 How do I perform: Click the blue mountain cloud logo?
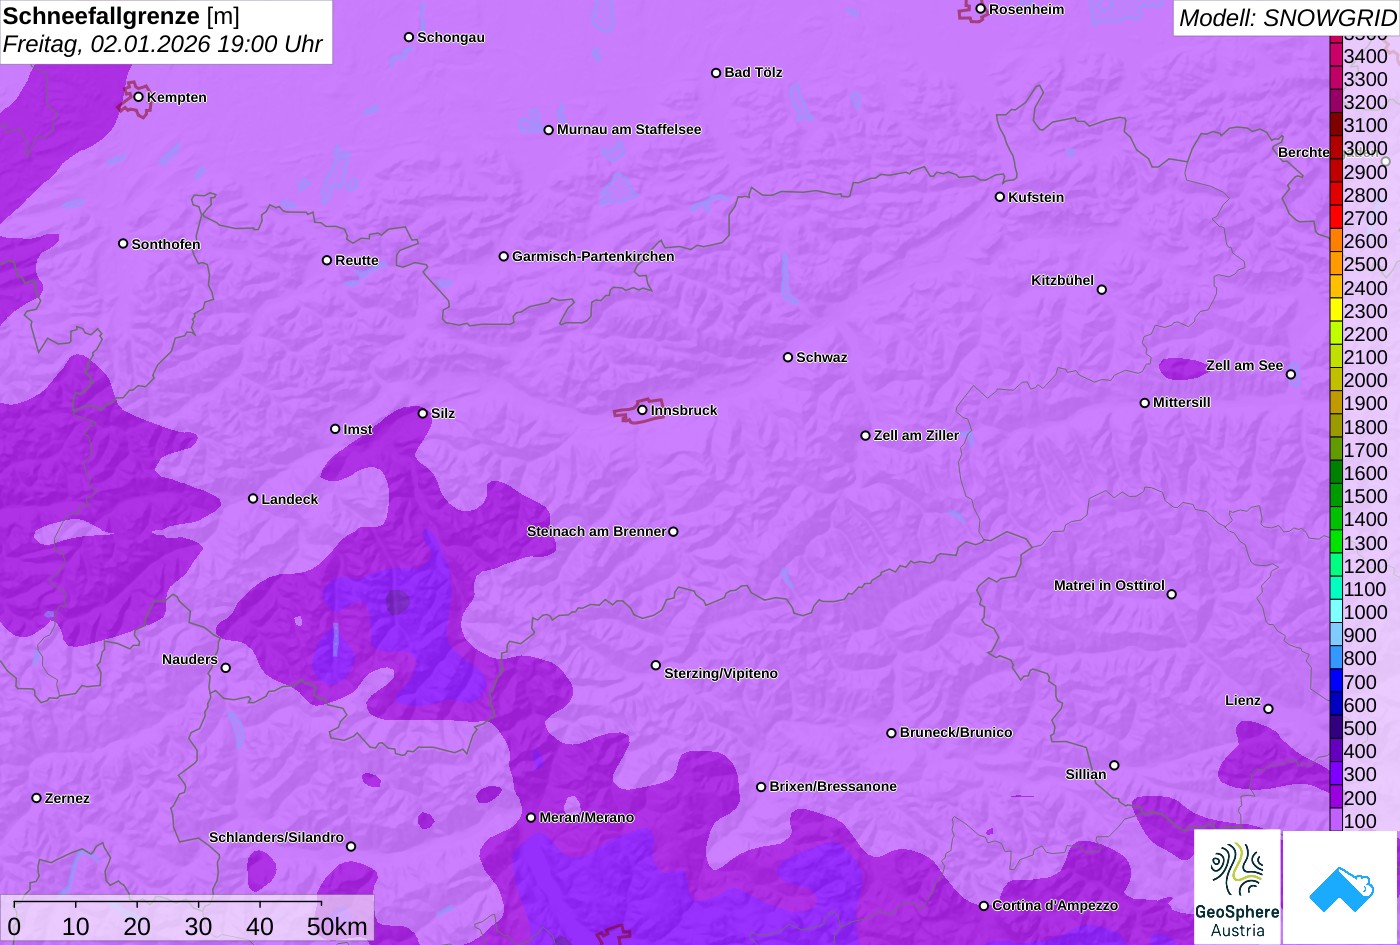coord(1340,887)
